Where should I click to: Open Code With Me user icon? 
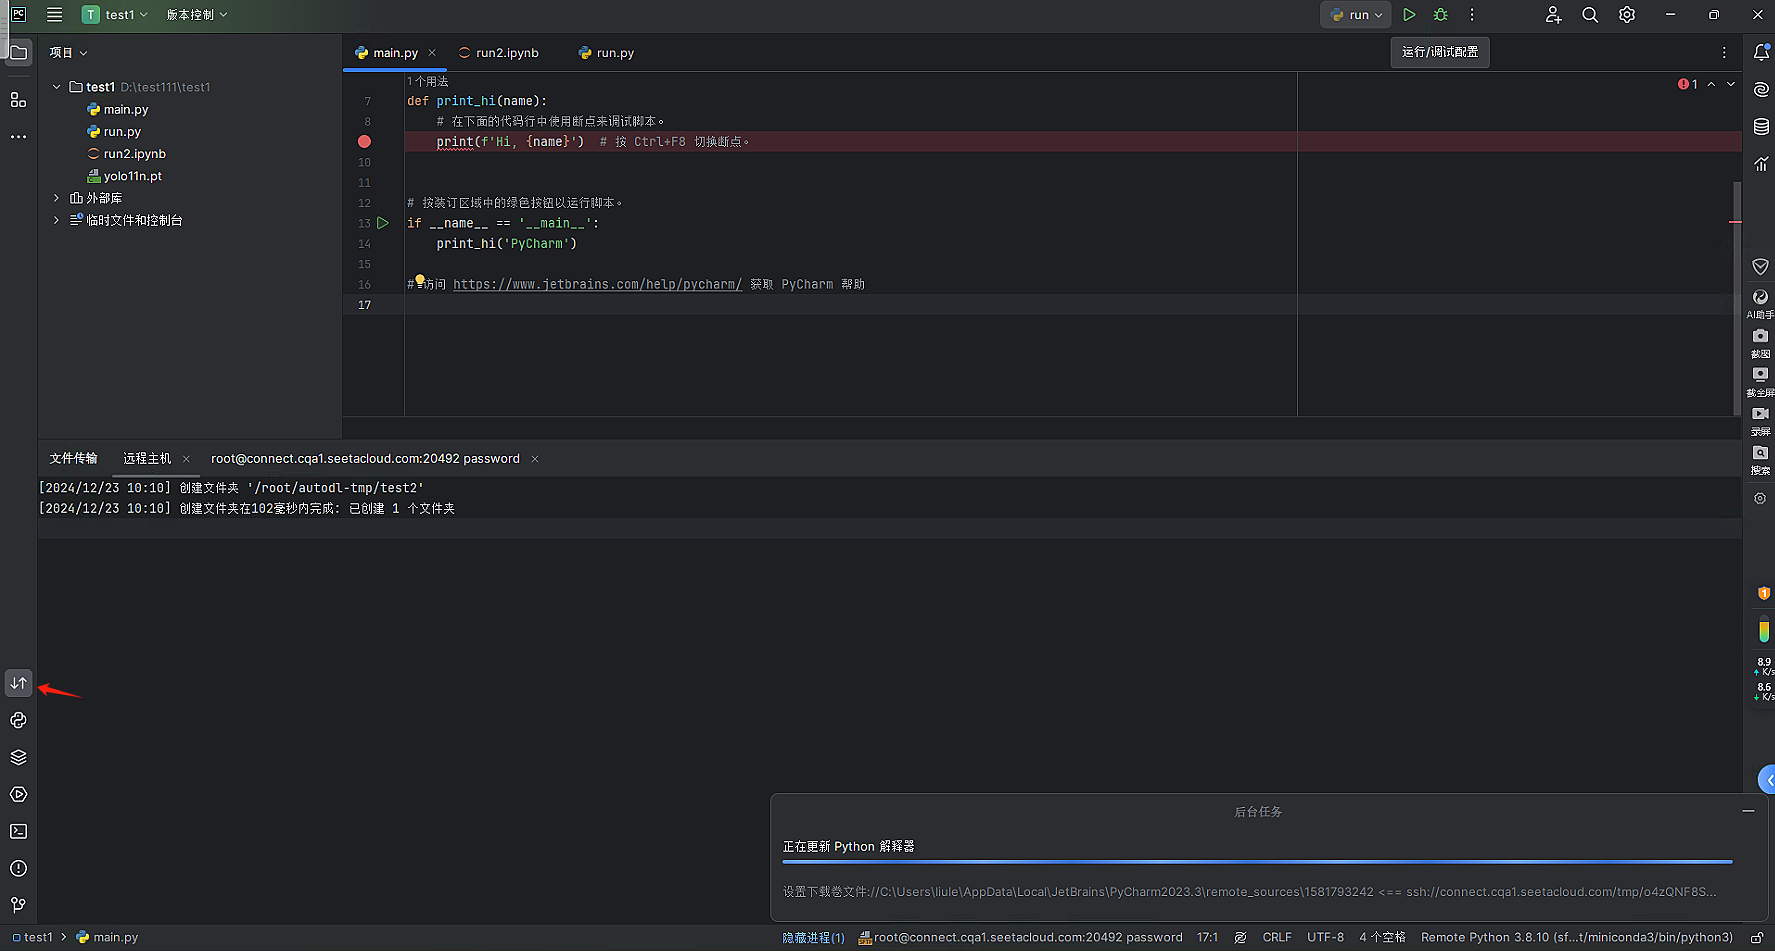click(1553, 15)
